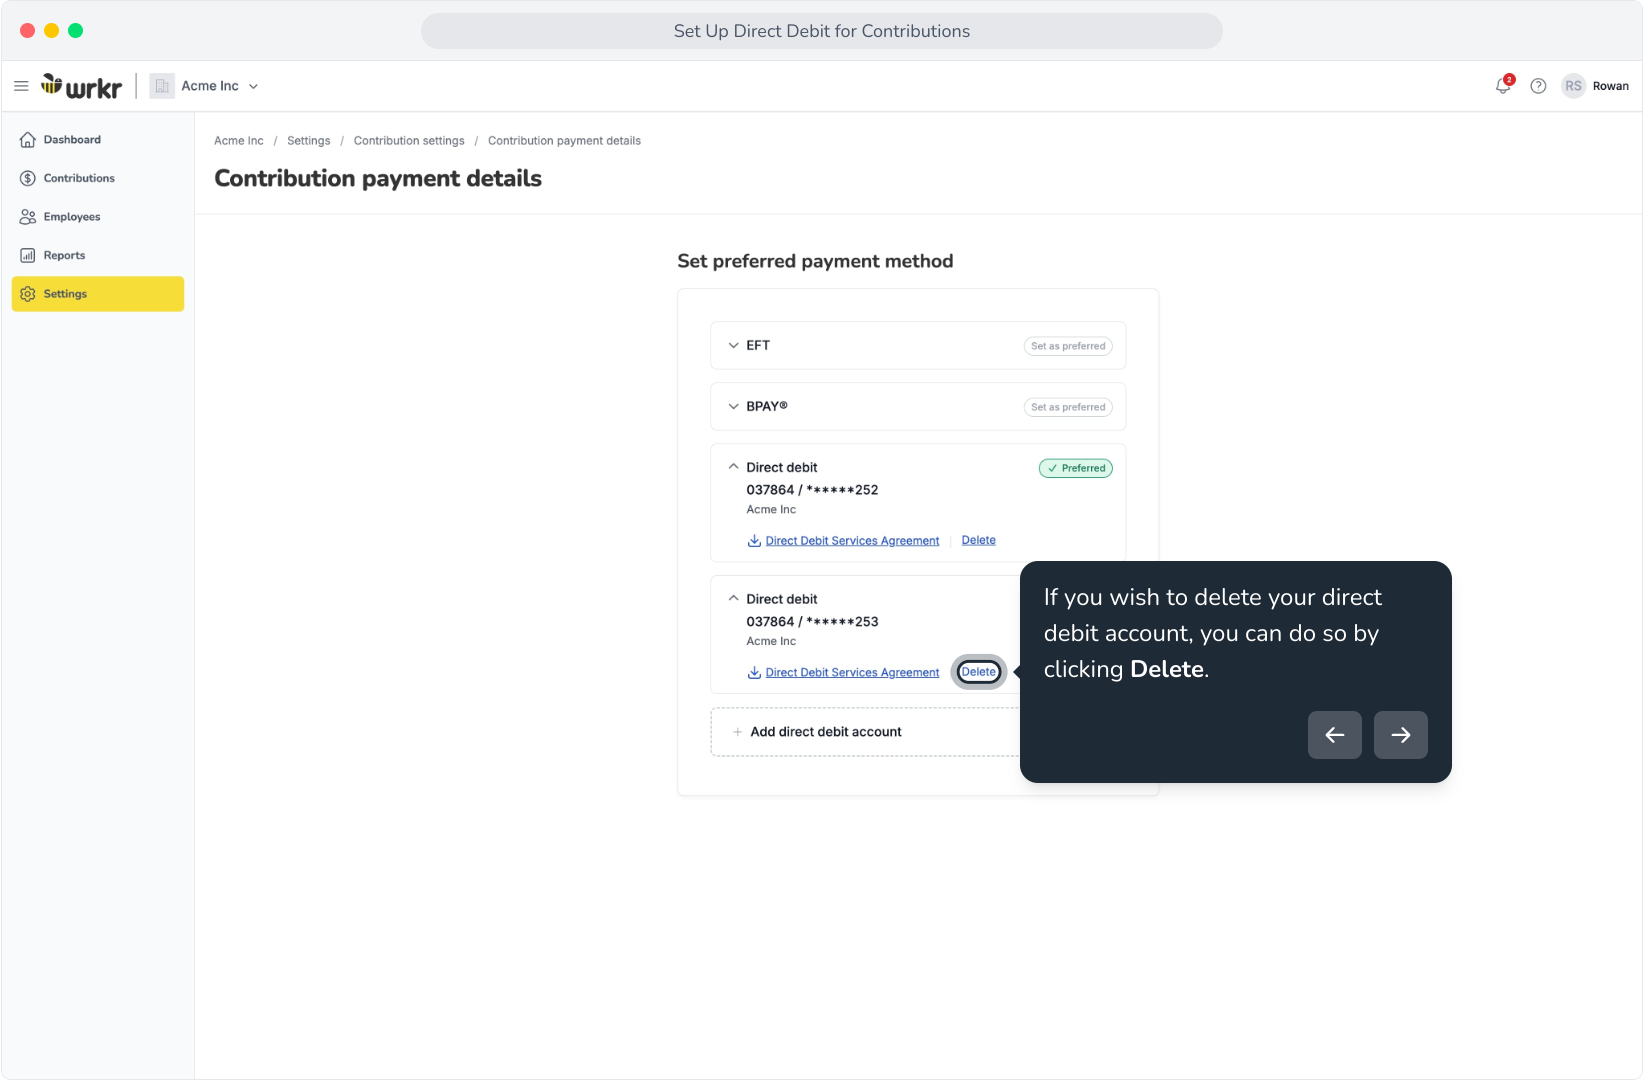Screen dimensions: 1644x1080
Task: Go to previous step with left arrow
Action: (x=1335, y=735)
